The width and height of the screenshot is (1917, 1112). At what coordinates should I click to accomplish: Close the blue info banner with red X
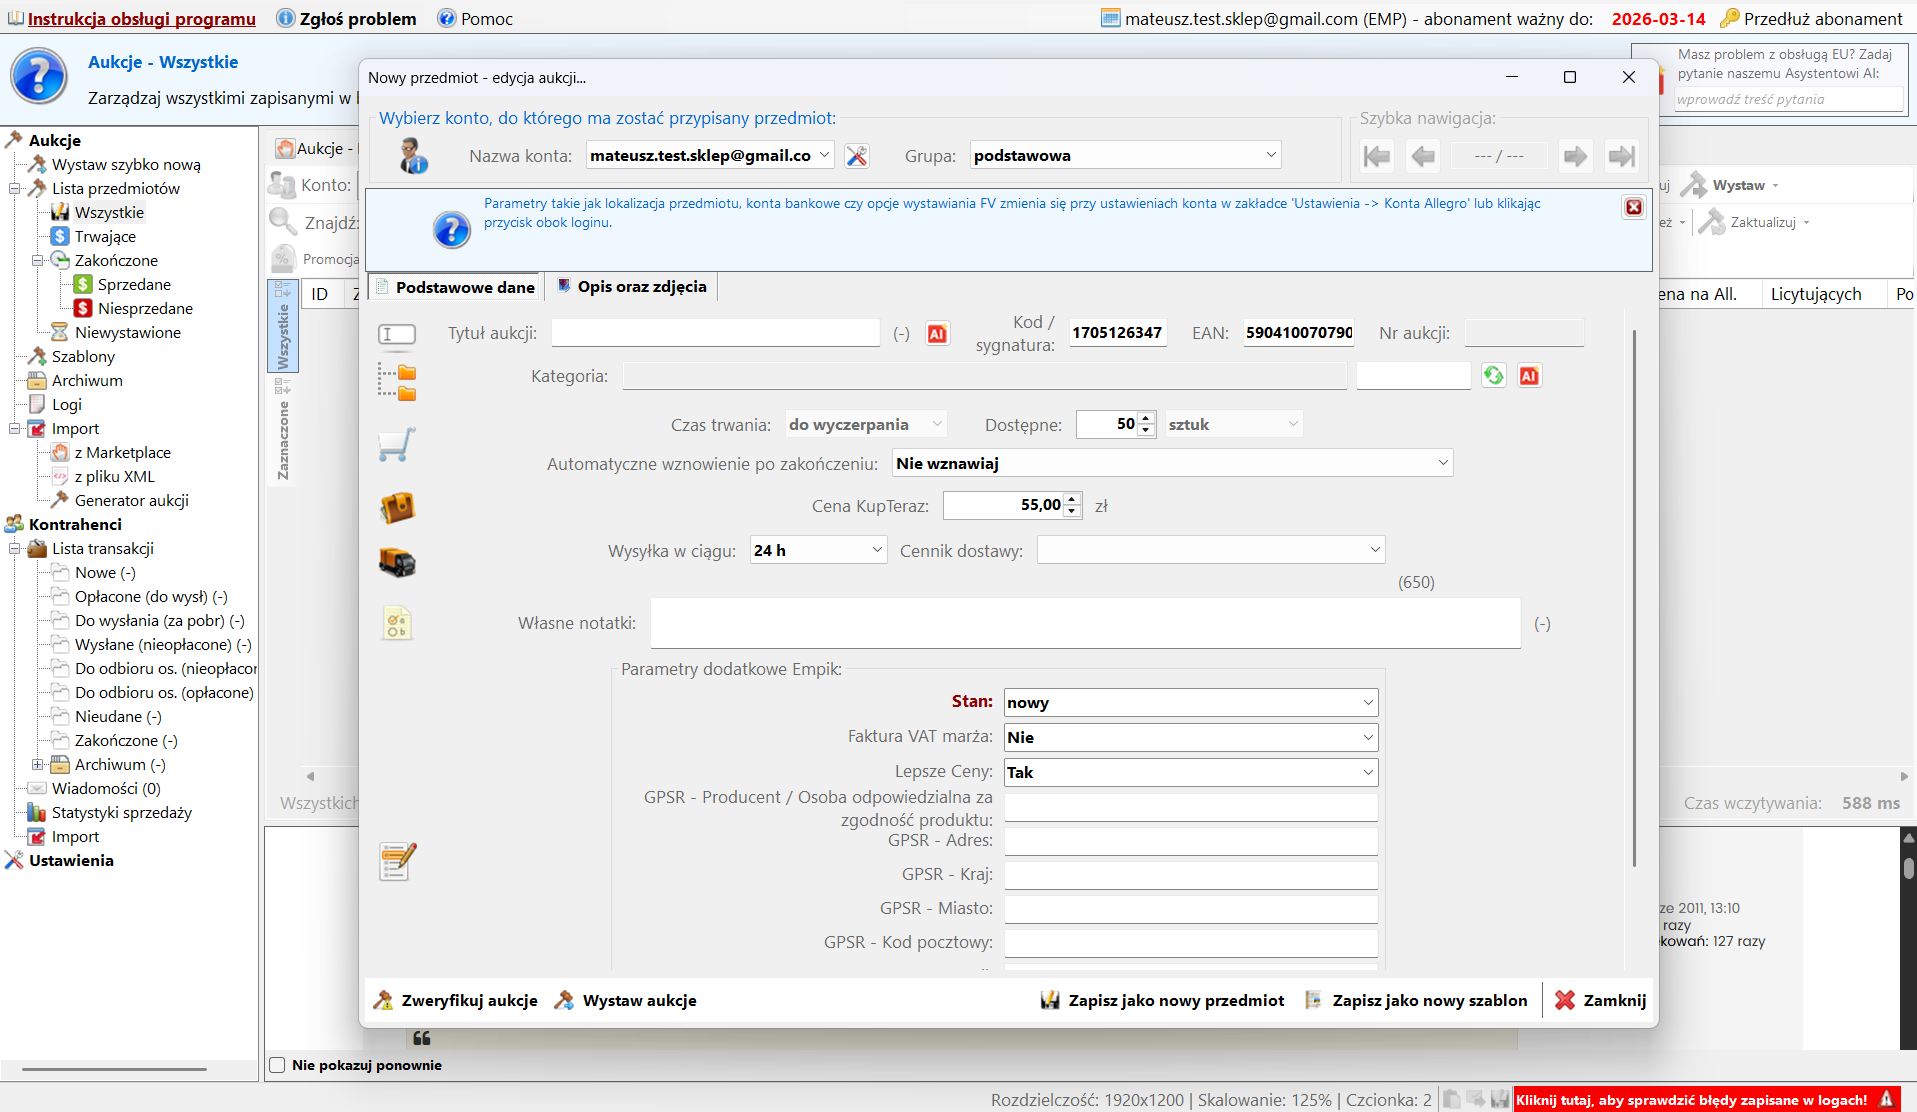(1633, 207)
